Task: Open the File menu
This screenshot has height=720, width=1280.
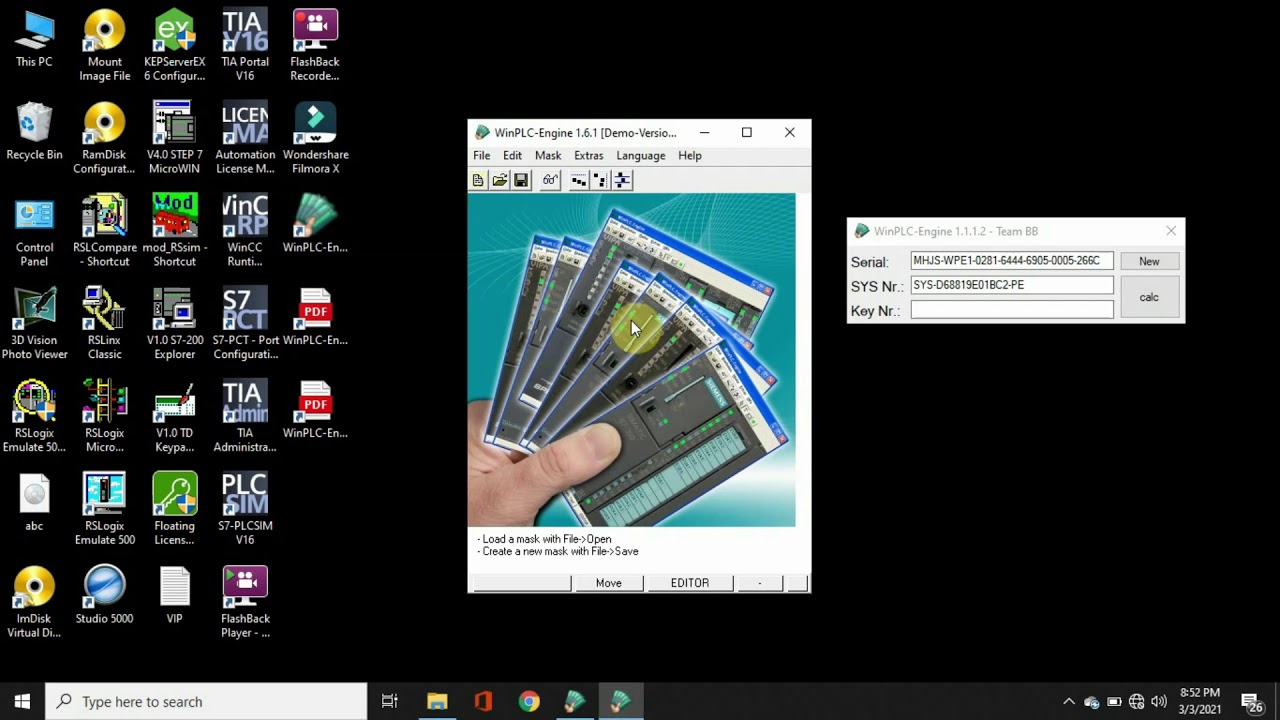Action: pyautogui.click(x=482, y=156)
